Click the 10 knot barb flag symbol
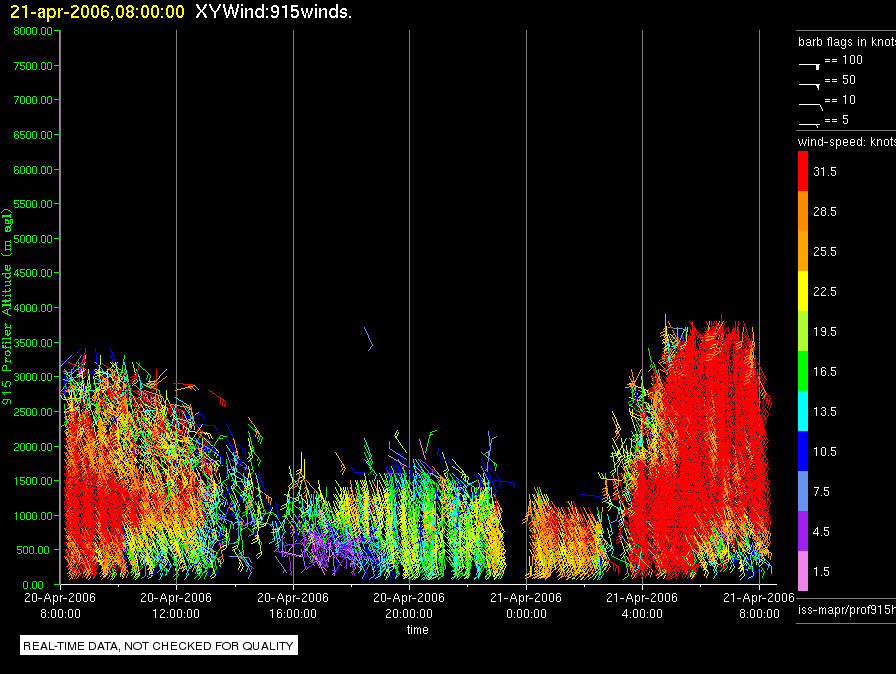The image size is (896, 674). [x=810, y=106]
